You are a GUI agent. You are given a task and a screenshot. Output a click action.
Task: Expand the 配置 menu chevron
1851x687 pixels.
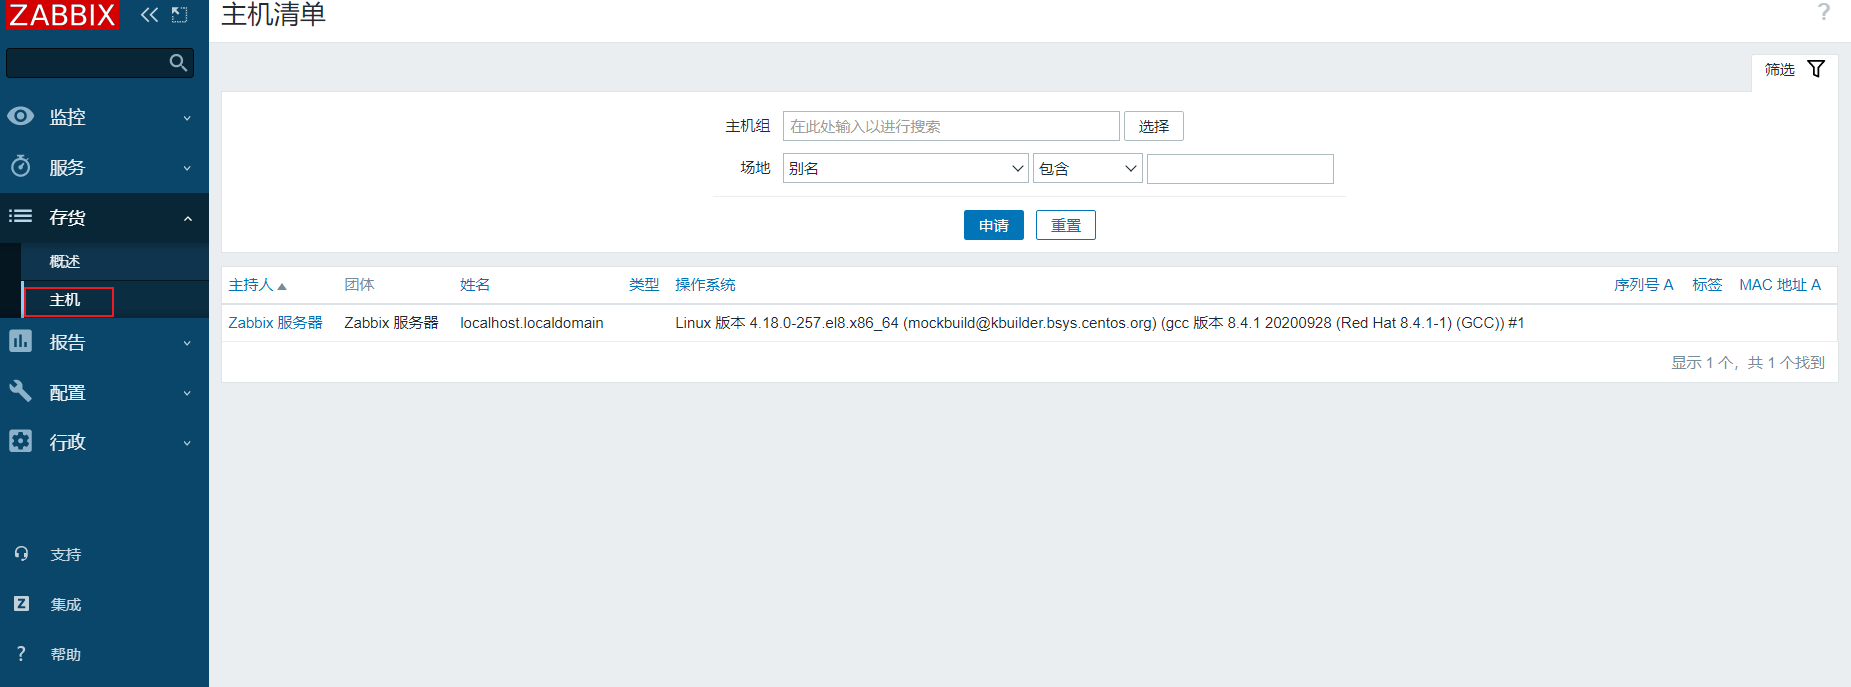pyautogui.click(x=187, y=393)
